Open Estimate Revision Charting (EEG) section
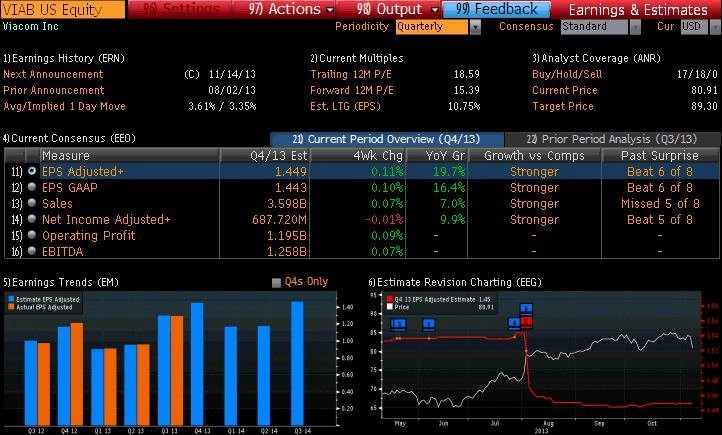This screenshot has width=722, height=435. (455, 282)
